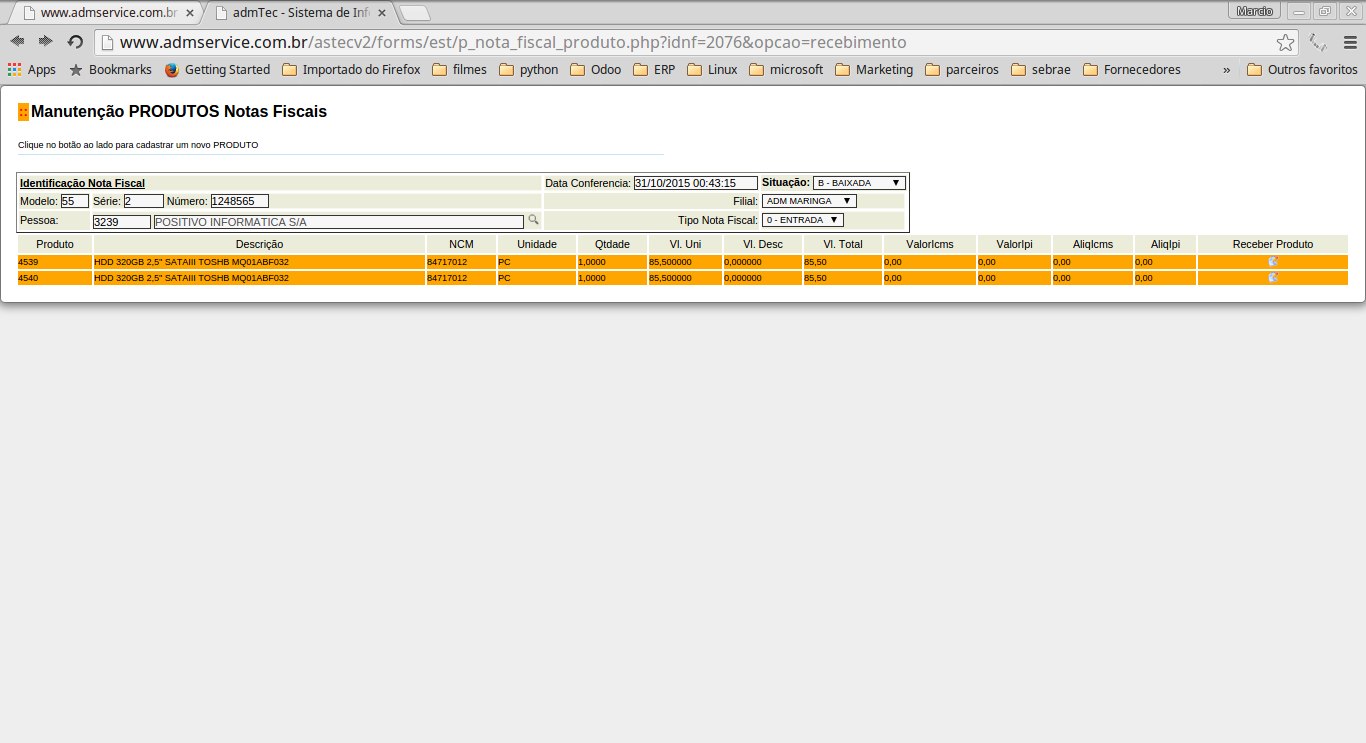Open the Apps shortcut in bookmarks bar

32,70
